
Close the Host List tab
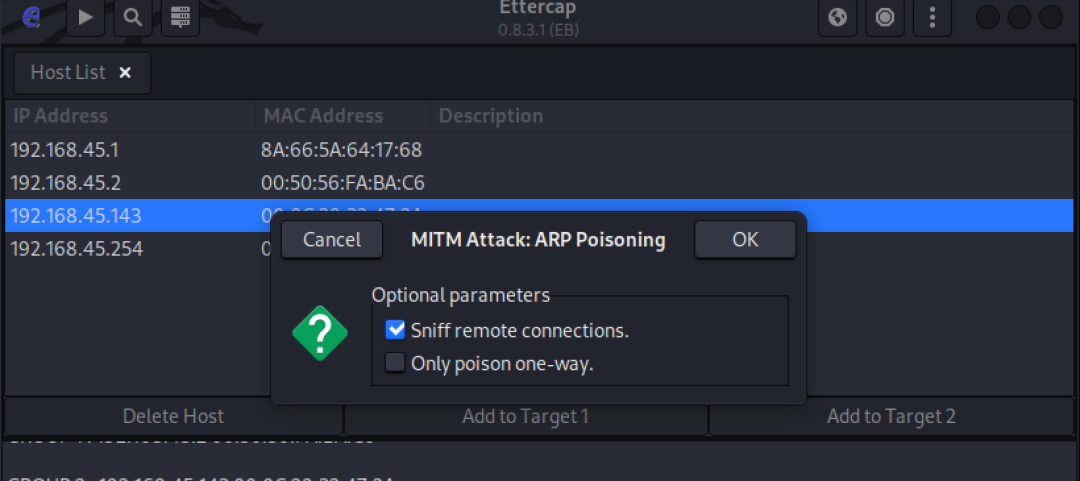click(125, 73)
